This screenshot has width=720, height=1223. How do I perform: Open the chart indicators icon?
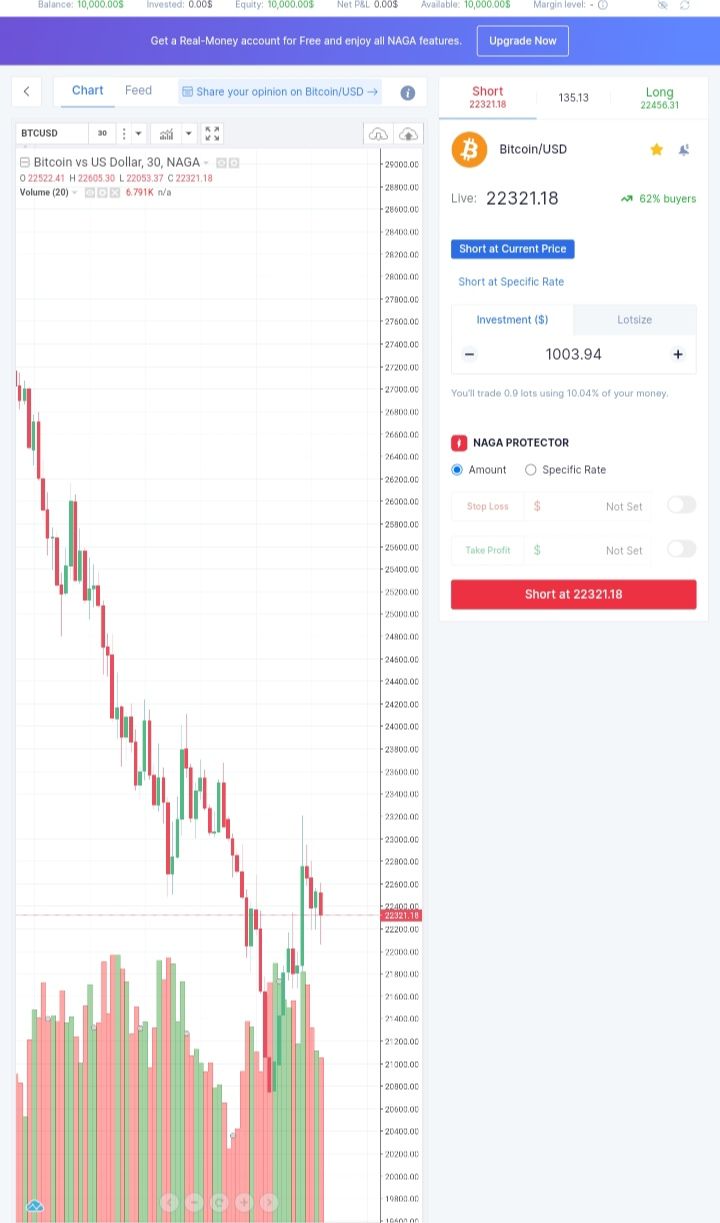[165, 133]
